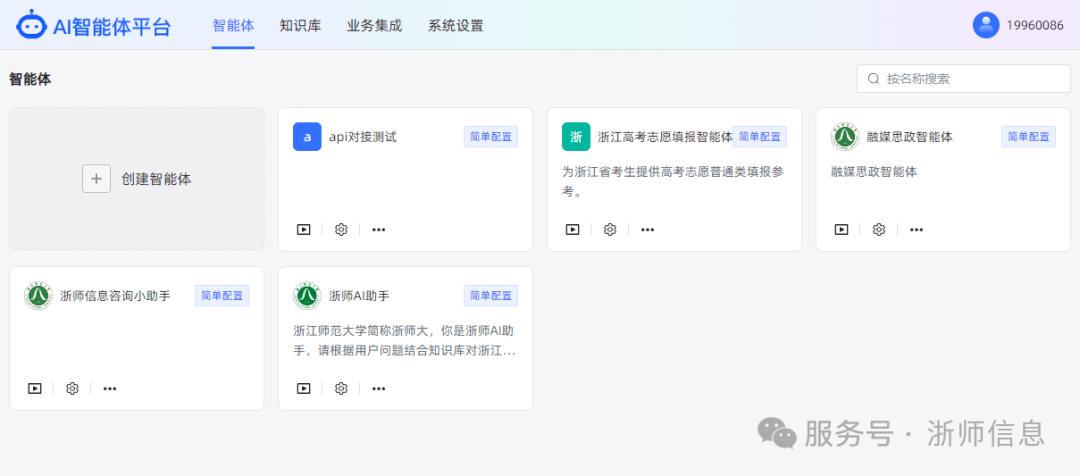Click the 浙江高考志愿填报智能体 card title
Screen dimensions: 1080x476
pyautogui.click(x=665, y=136)
